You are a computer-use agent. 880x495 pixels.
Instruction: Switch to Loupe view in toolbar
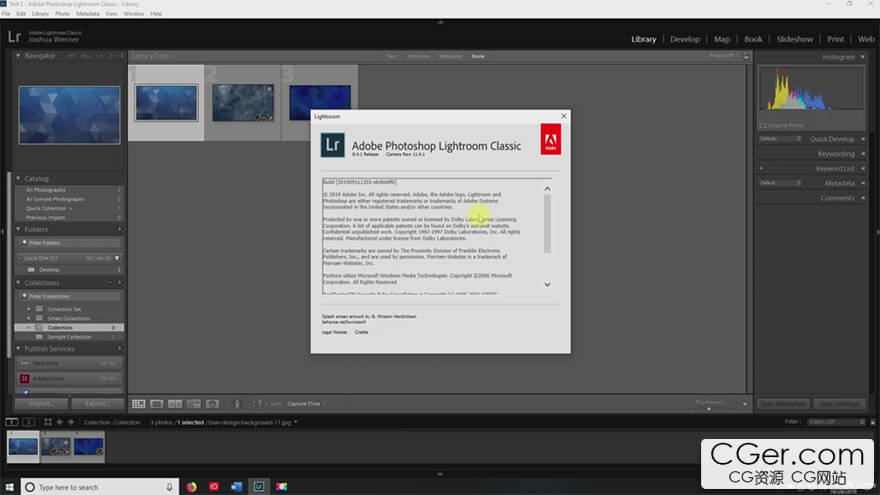pyautogui.click(x=157, y=404)
